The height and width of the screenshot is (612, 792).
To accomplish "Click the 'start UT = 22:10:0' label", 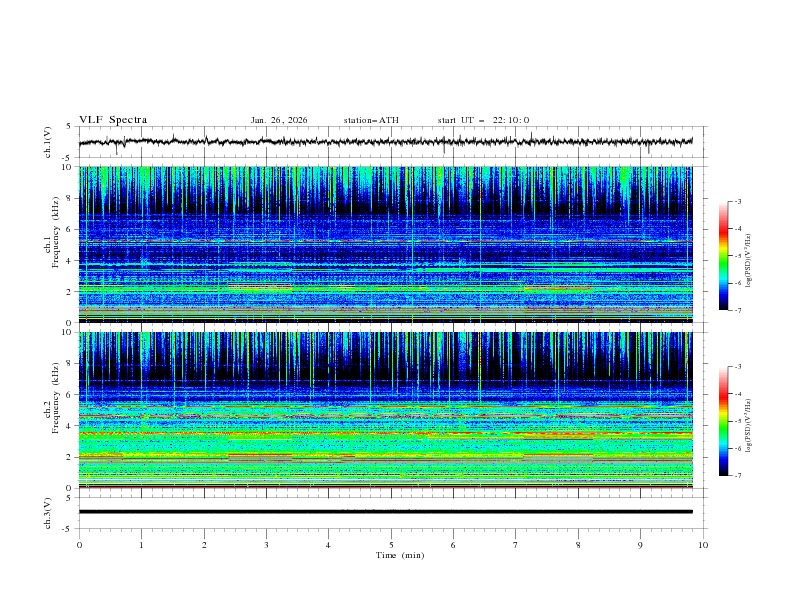I will coord(483,120).
